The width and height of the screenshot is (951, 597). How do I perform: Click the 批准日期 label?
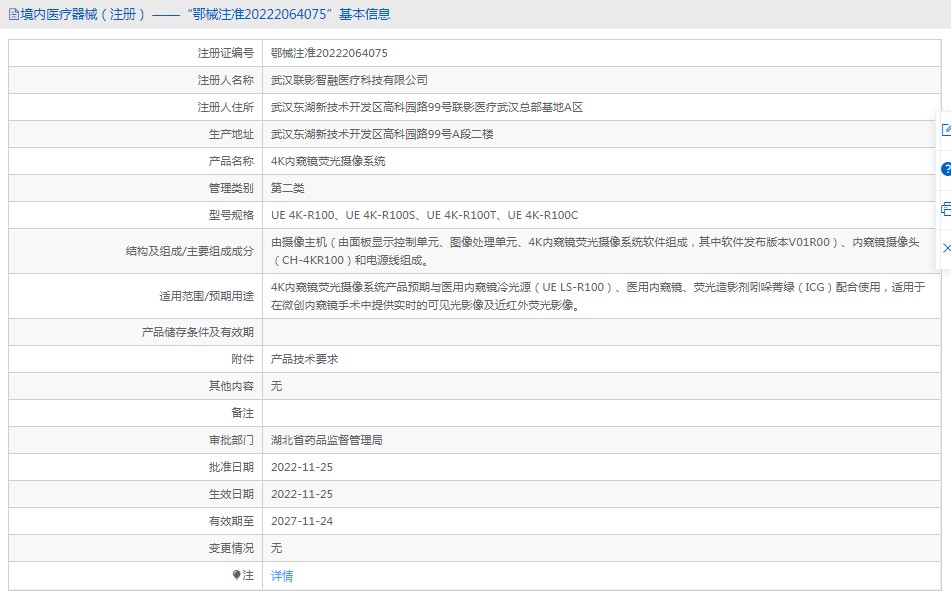(231, 467)
